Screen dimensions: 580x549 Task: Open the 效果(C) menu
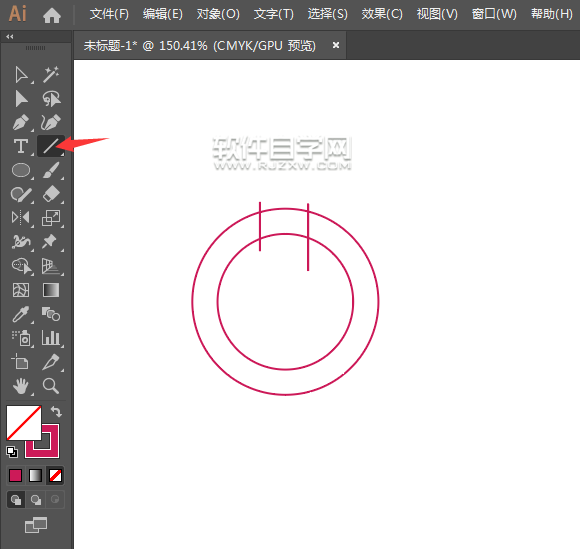pos(382,14)
